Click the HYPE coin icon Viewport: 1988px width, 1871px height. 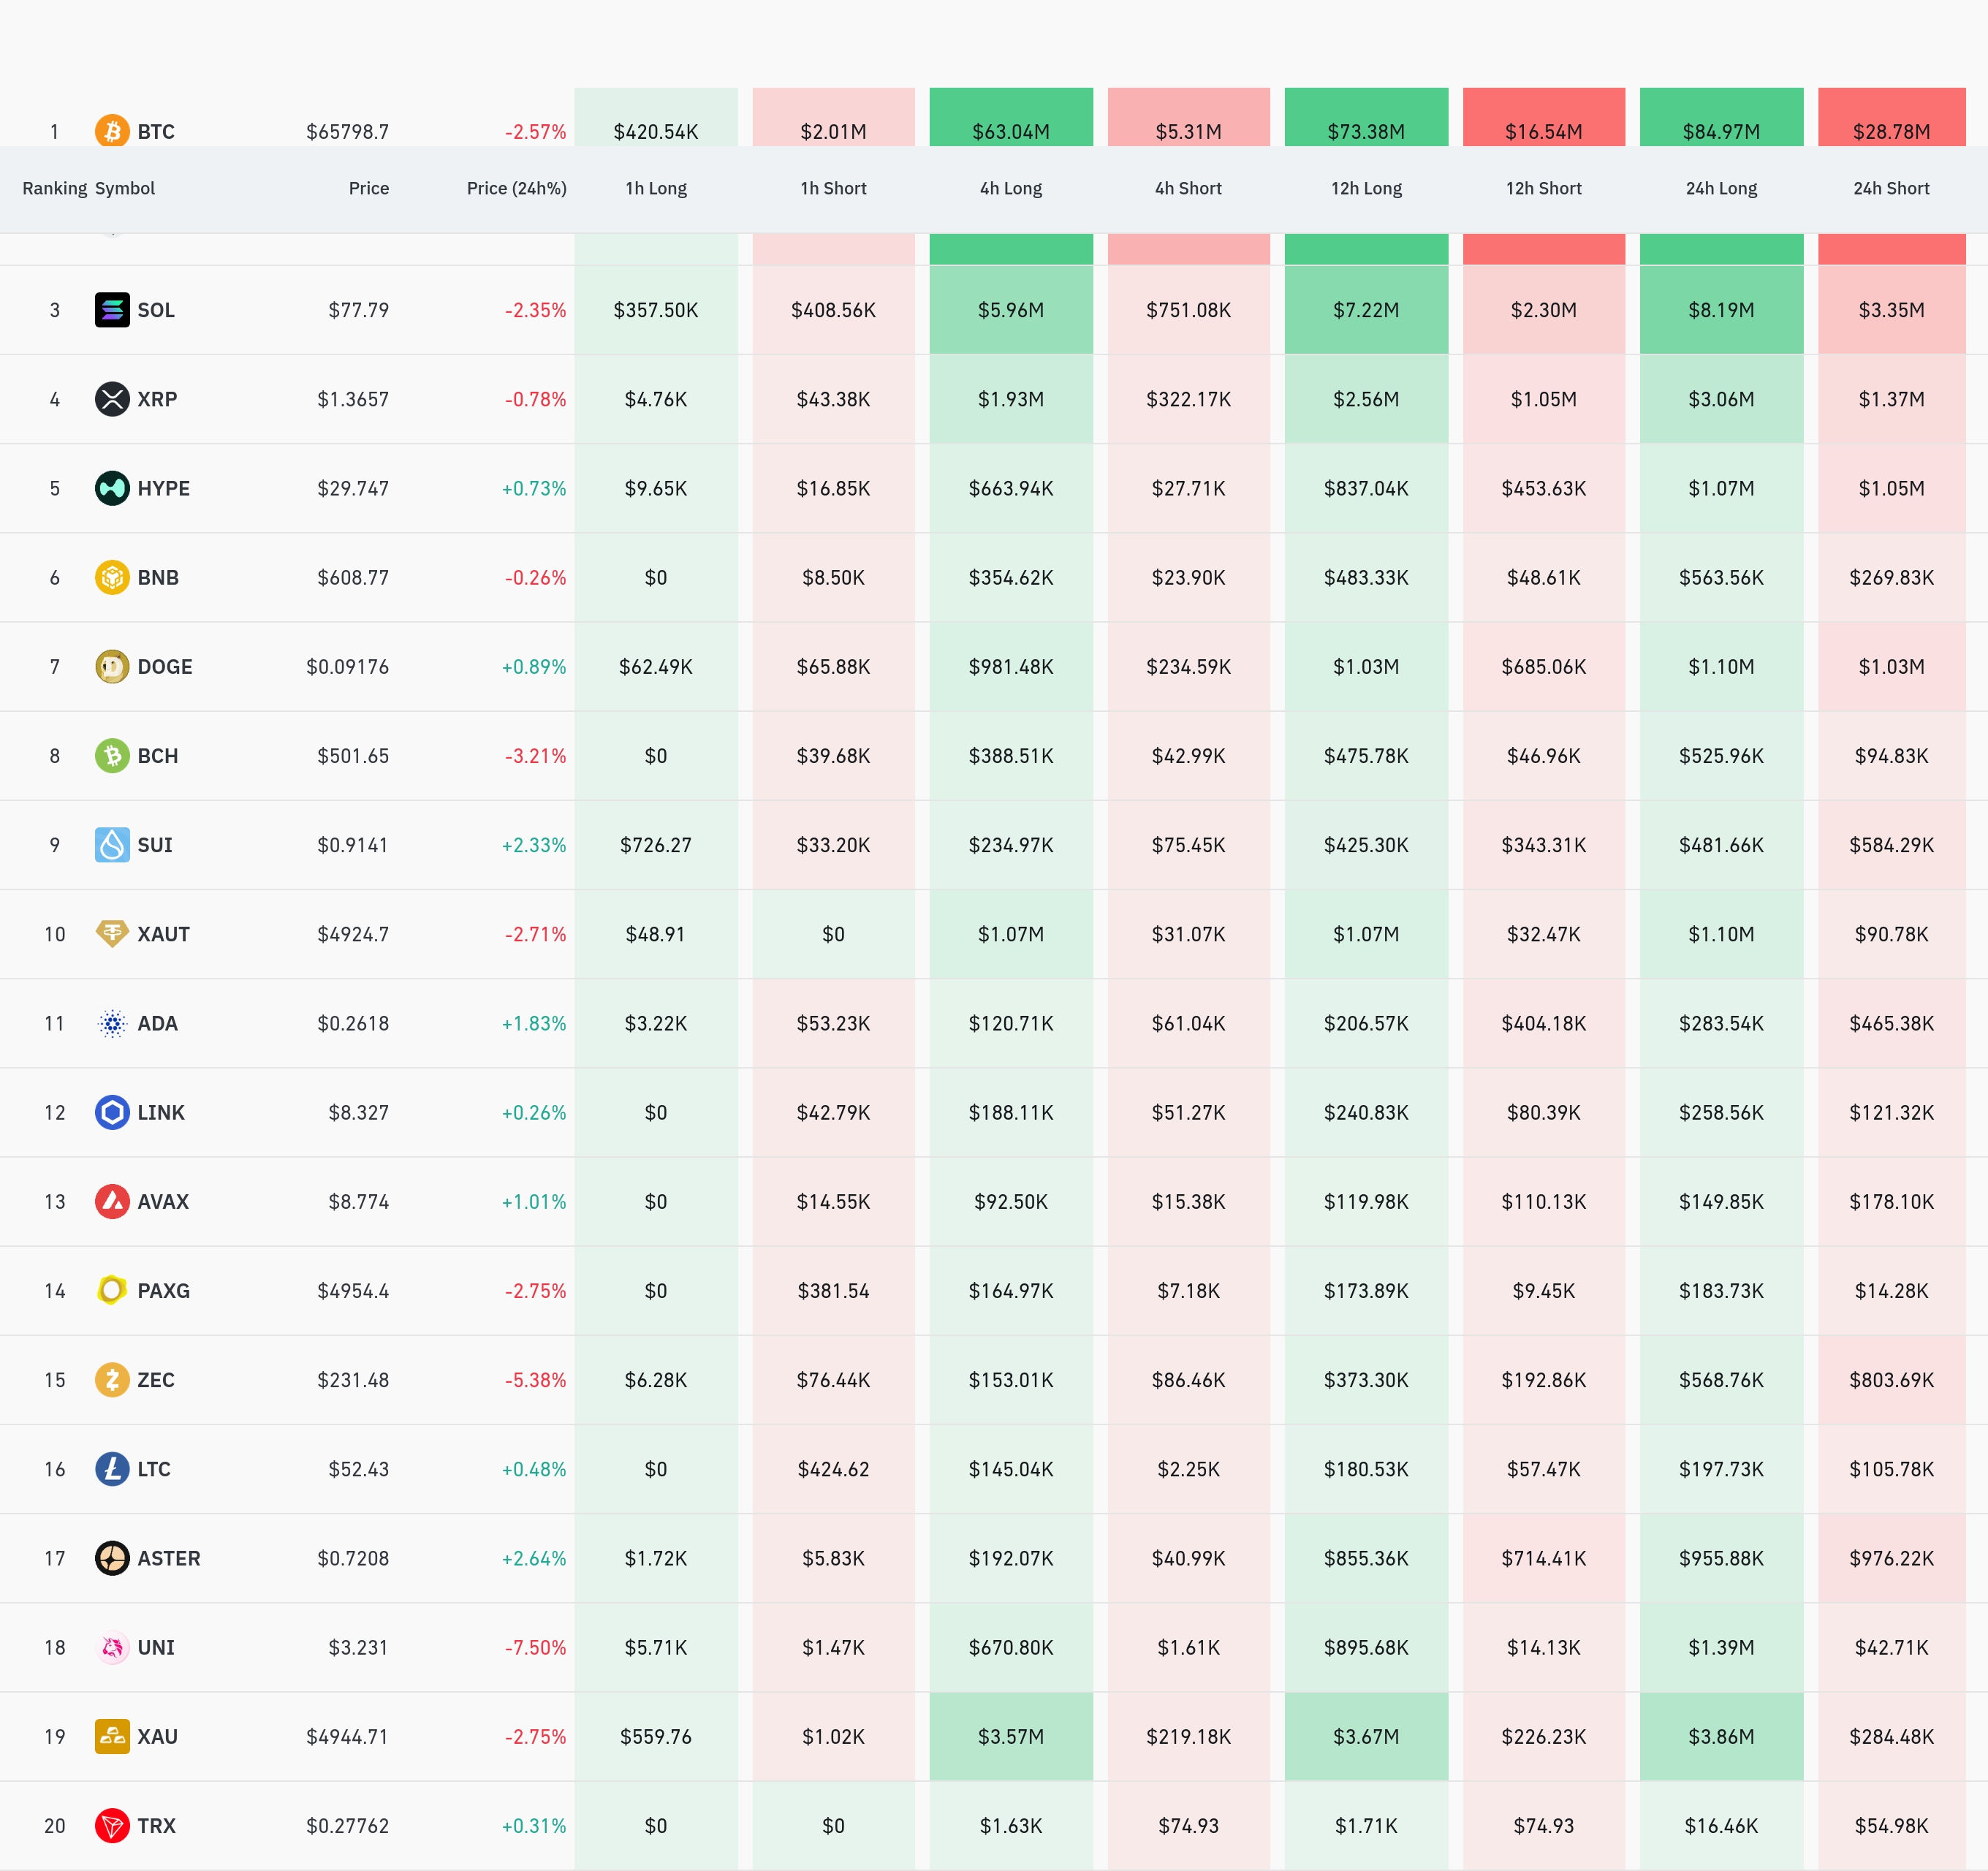pyautogui.click(x=112, y=488)
